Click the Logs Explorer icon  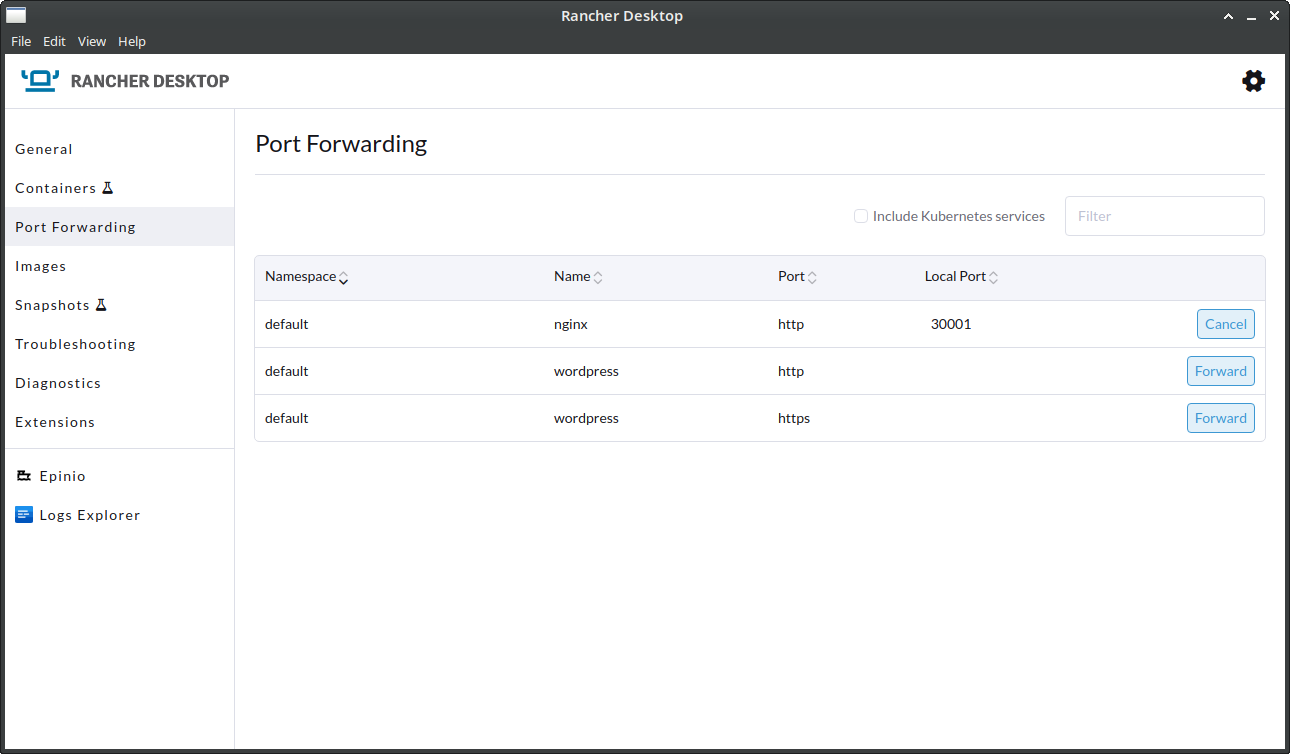(24, 515)
